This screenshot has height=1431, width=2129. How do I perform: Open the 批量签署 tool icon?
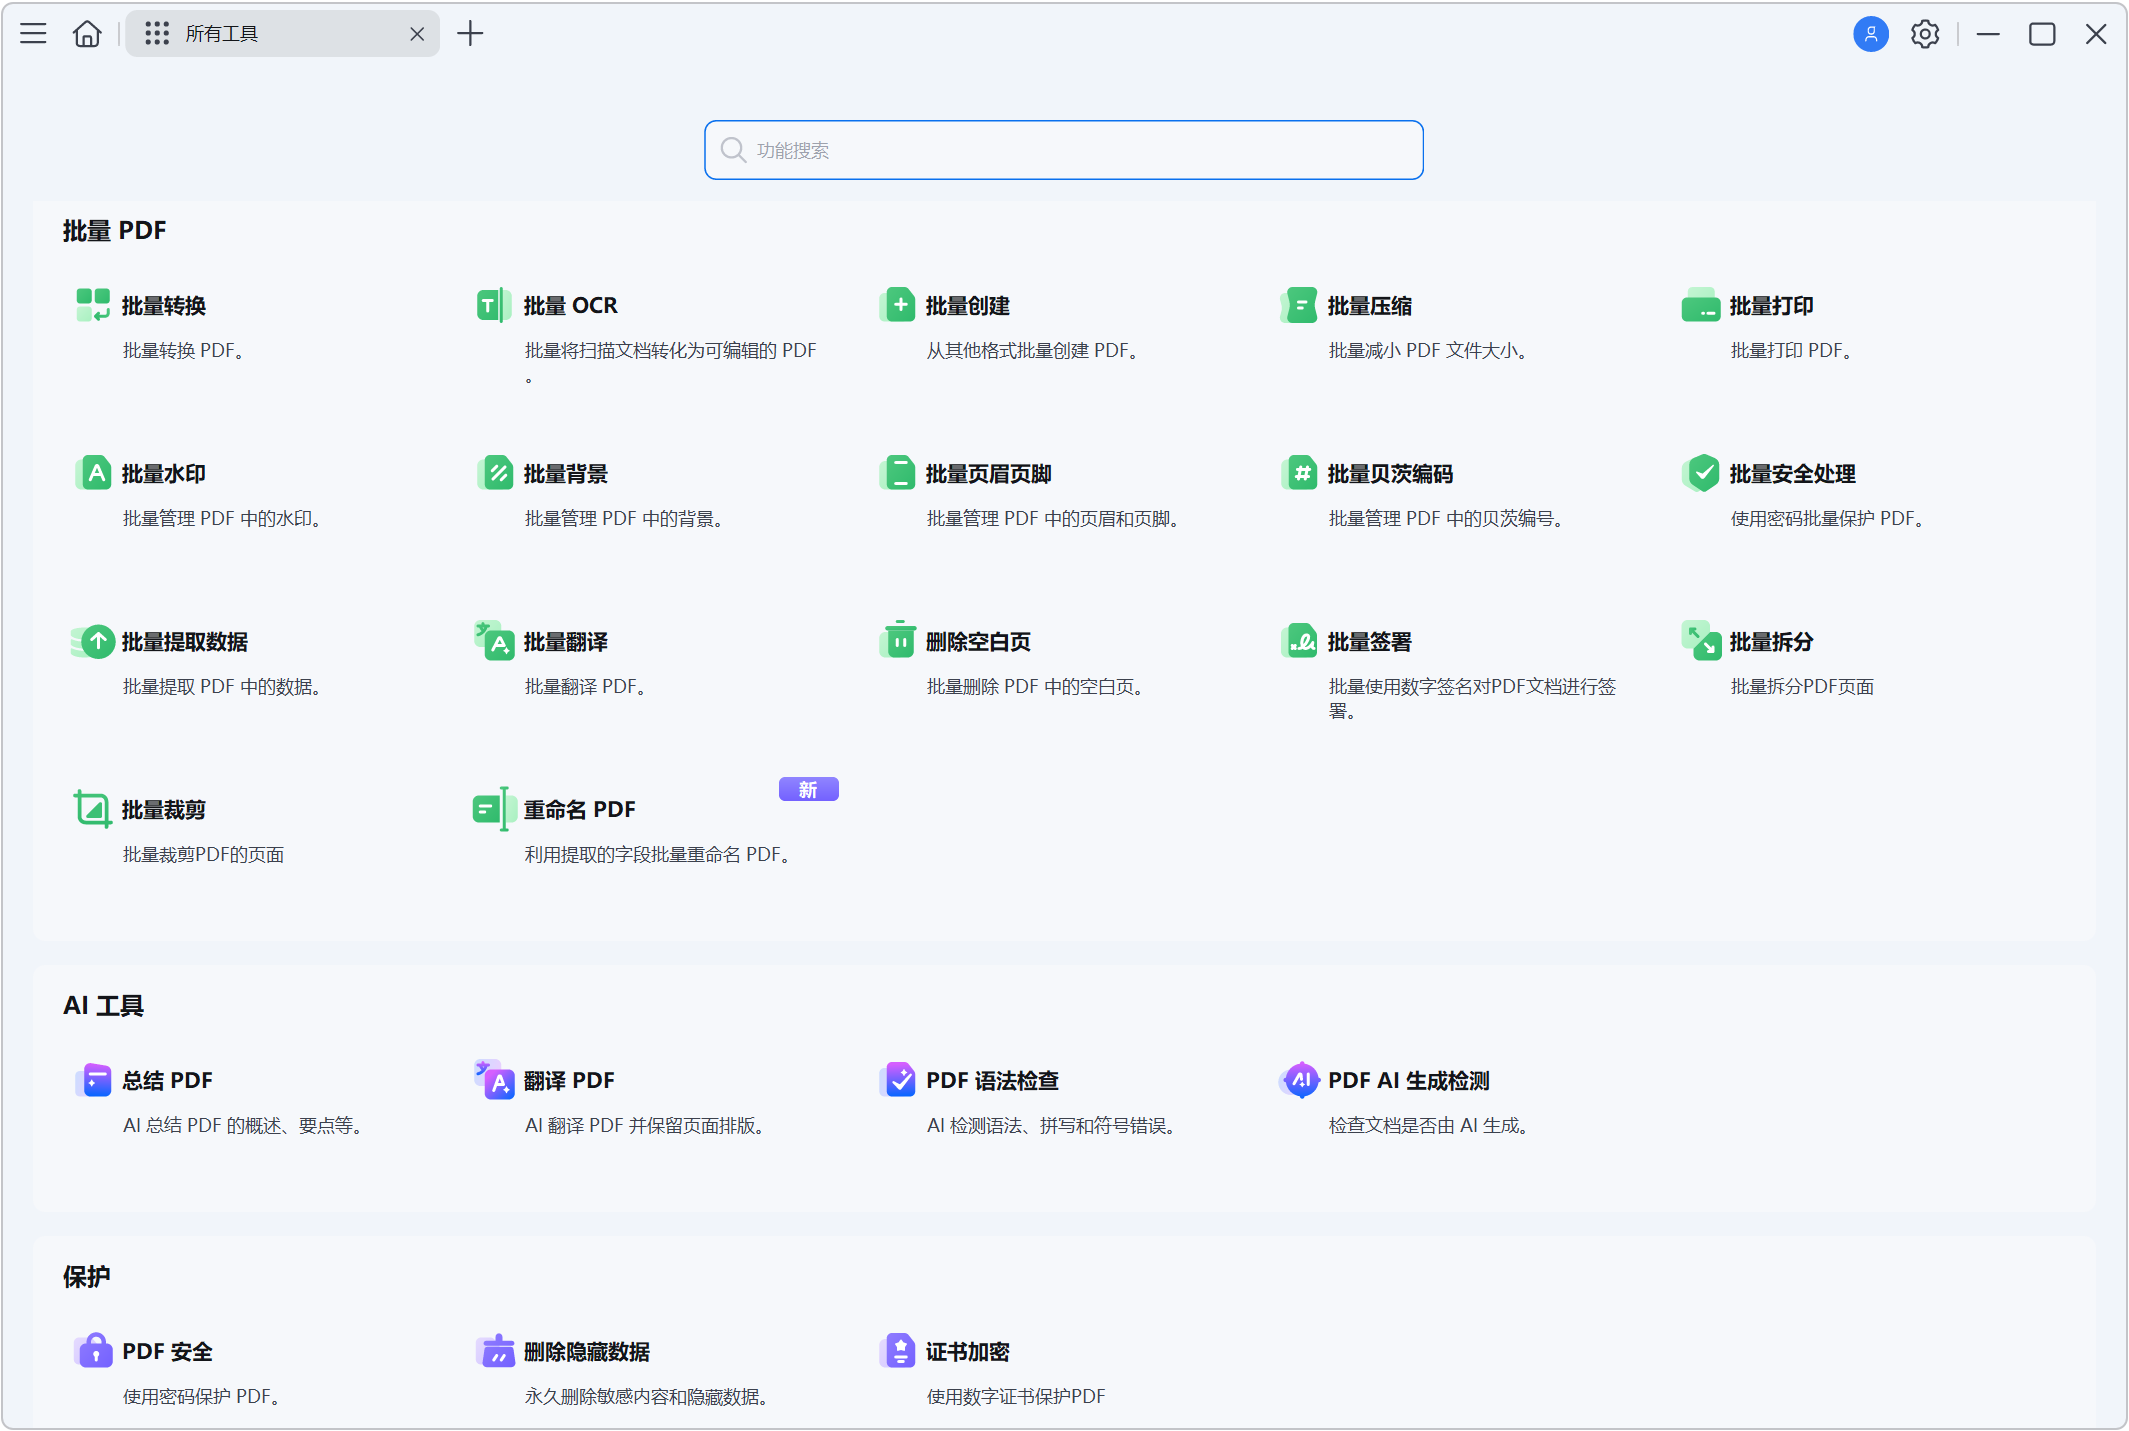(x=1299, y=641)
